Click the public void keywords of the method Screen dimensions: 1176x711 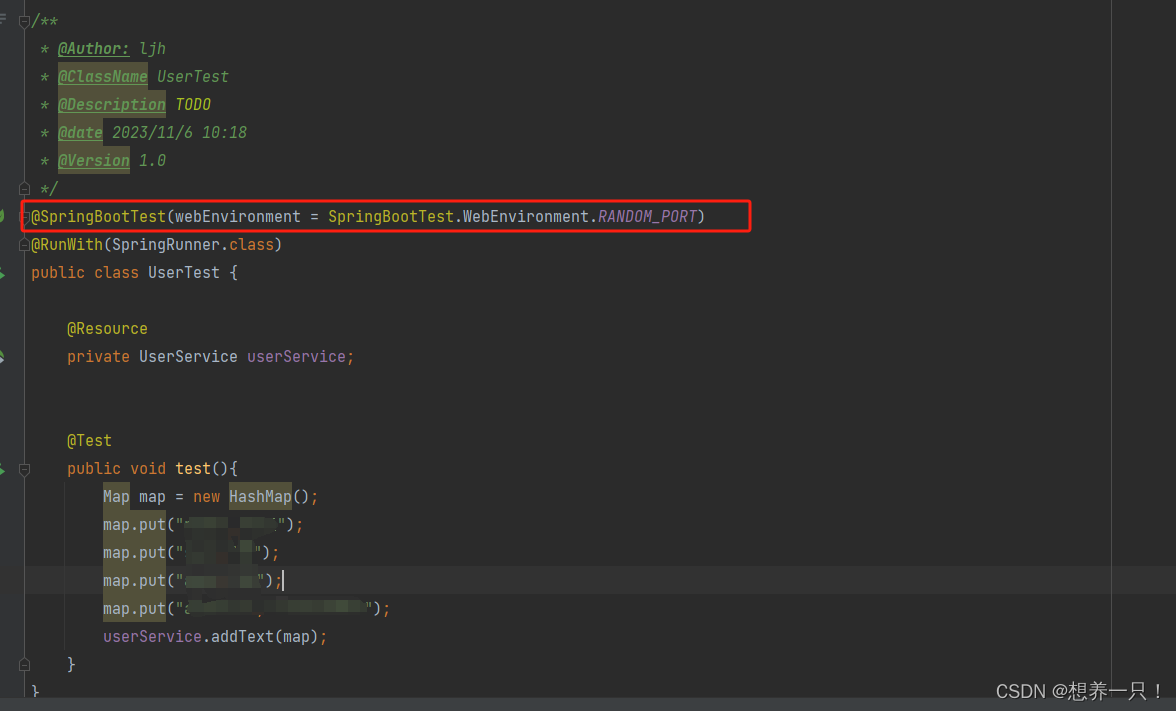[116, 469]
